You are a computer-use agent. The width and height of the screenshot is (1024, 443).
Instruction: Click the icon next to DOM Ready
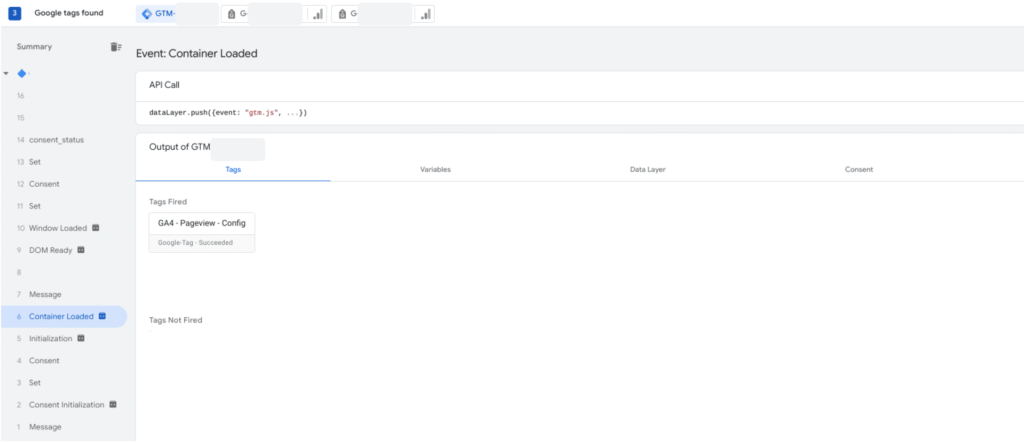(81, 250)
